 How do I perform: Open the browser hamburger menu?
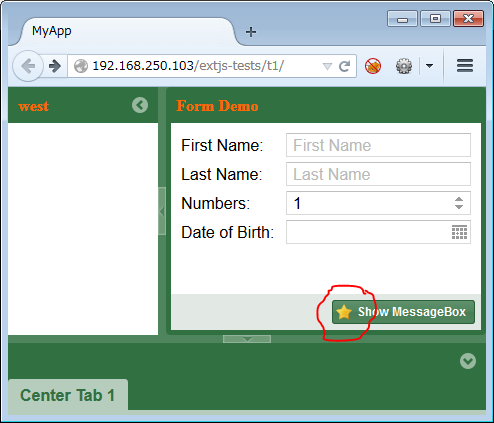(x=465, y=66)
